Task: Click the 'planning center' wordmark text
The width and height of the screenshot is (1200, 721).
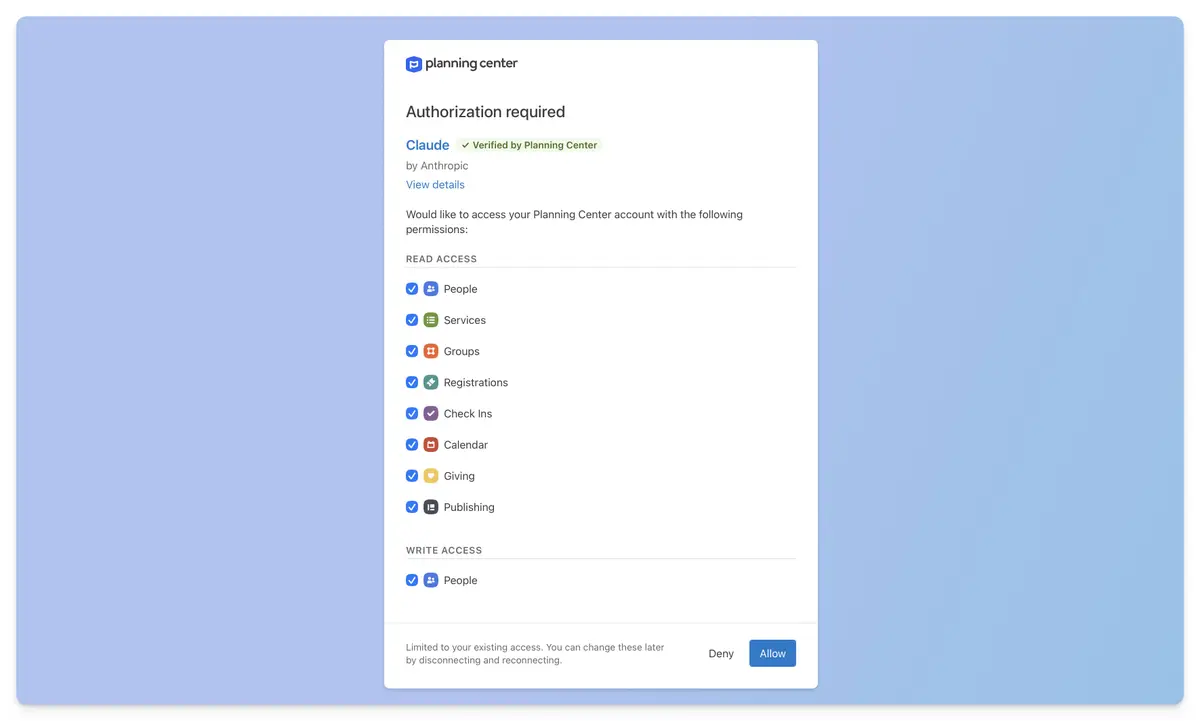Action: tap(471, 64)
